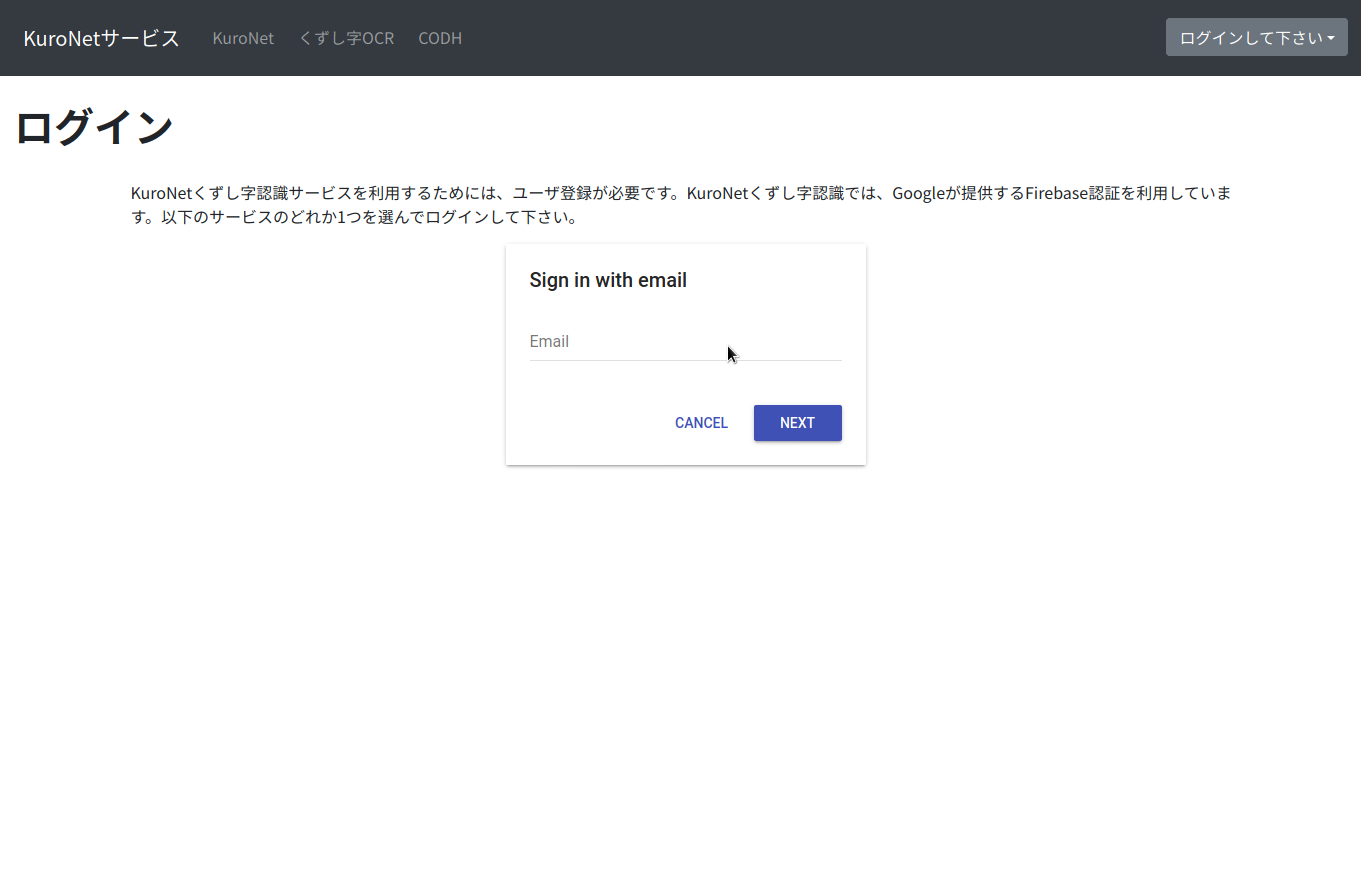The width and height of the screenshot is (1361, 874).
Task: Click CANCEL to dismiss the sign-in dialog
Action: pyautogui.click(x=701, y=422)
